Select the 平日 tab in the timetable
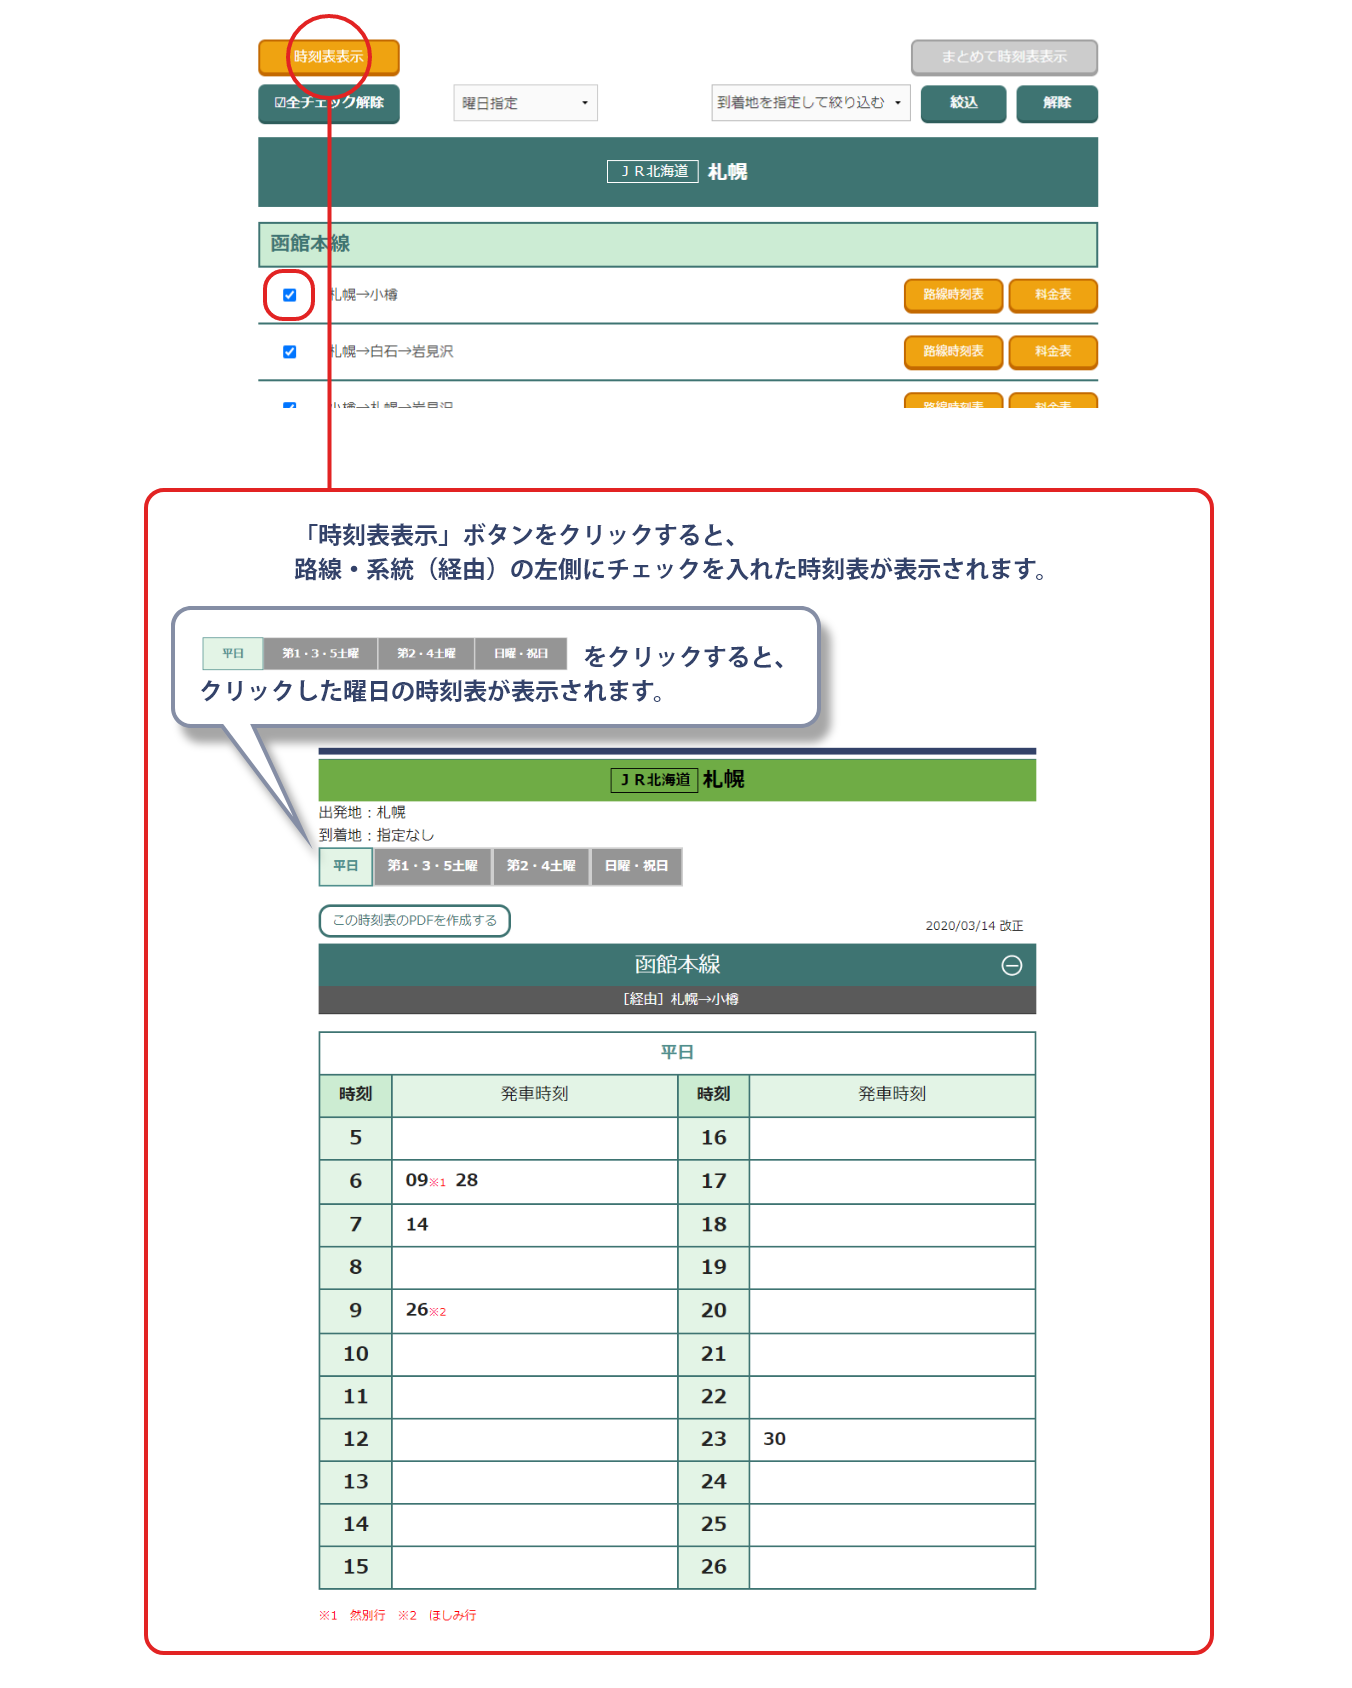The height and width of the screenshot is (1688, 1352). [x=346, y=866]
